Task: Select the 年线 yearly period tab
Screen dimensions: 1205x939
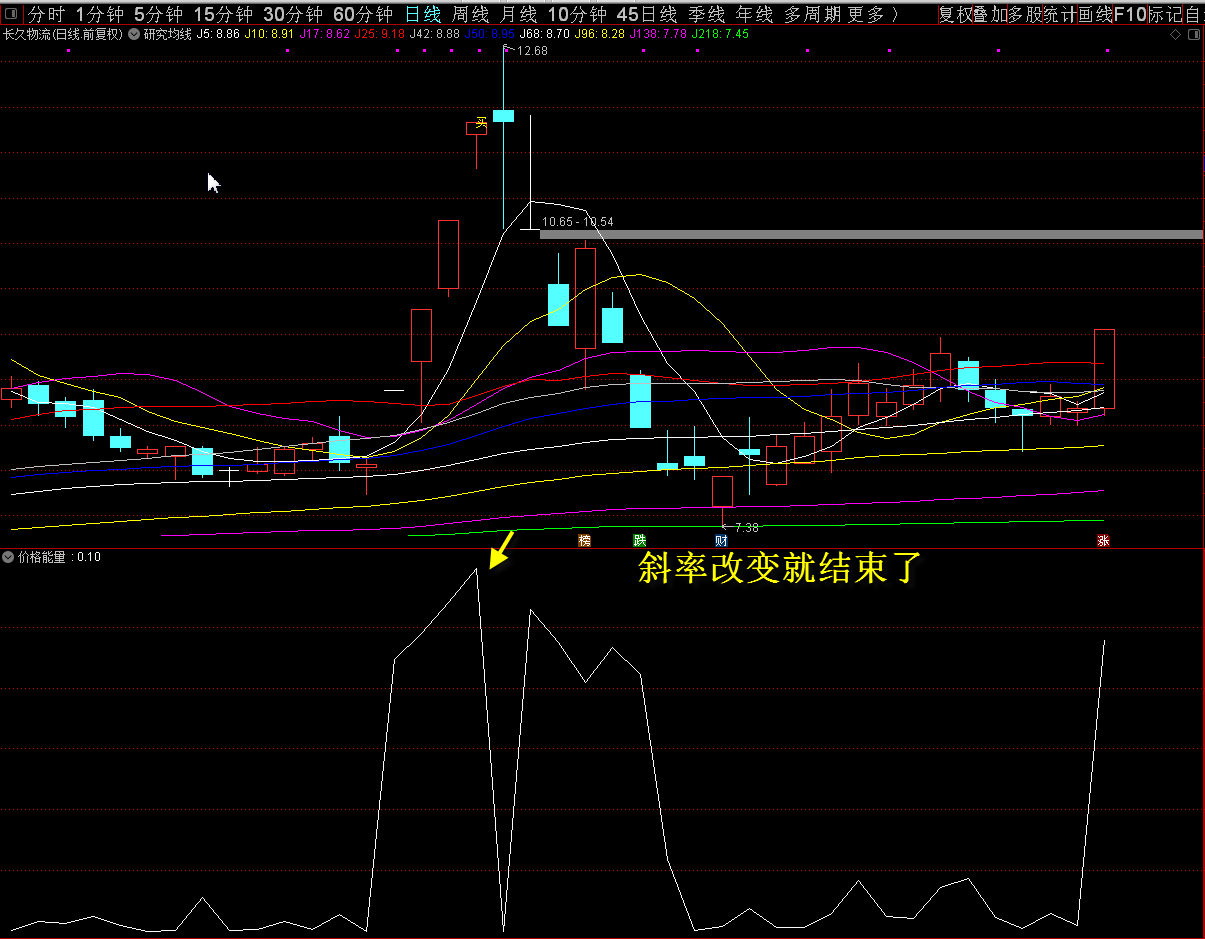Action: [x=755, y=14]
